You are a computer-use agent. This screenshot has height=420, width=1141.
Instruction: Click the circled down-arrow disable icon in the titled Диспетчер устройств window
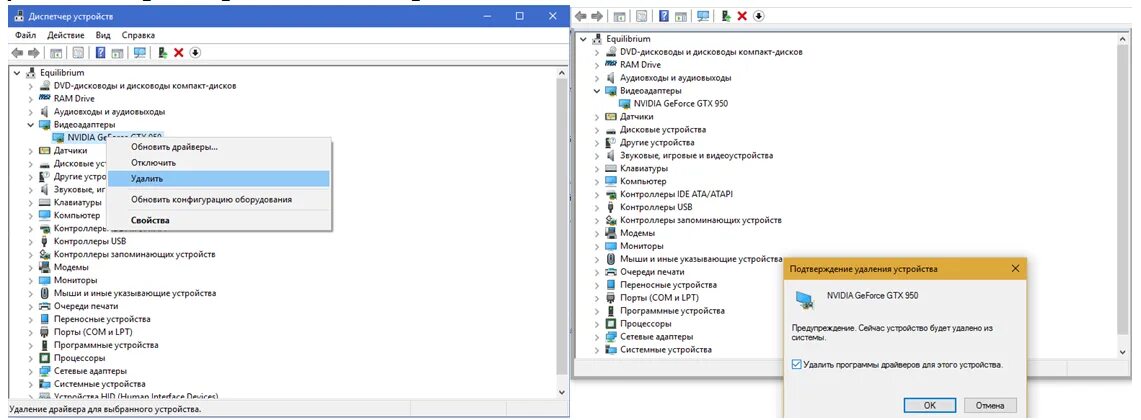coord(194,53)
